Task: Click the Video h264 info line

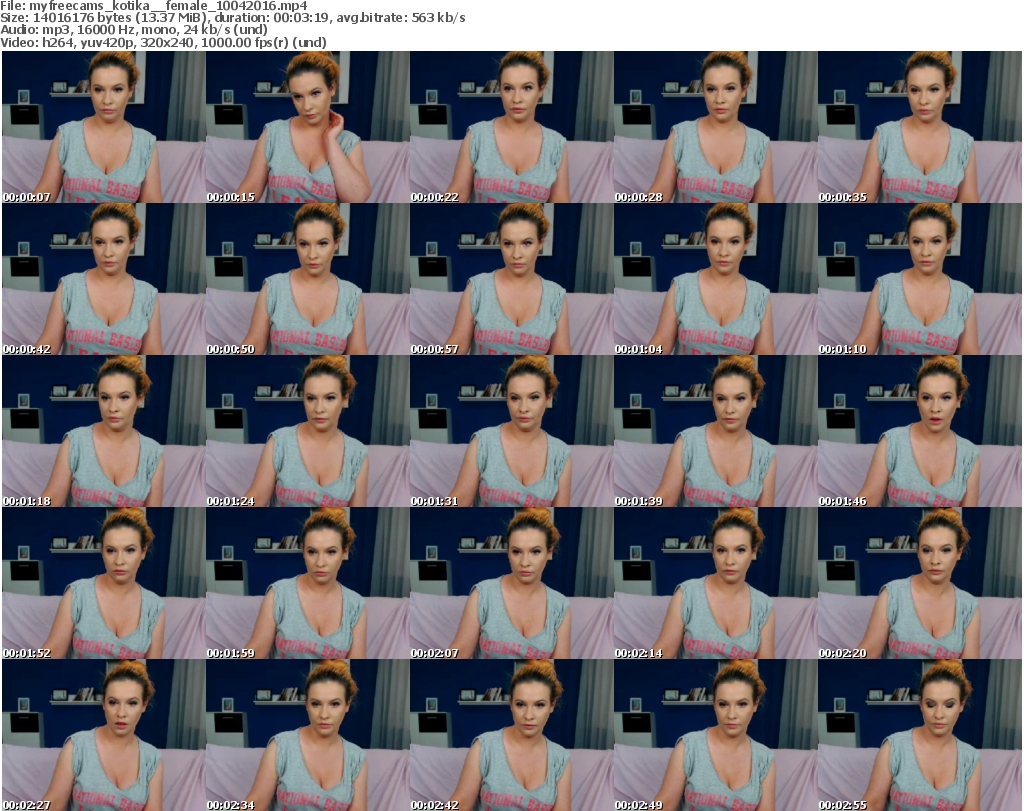Action: tap(163, 42)
